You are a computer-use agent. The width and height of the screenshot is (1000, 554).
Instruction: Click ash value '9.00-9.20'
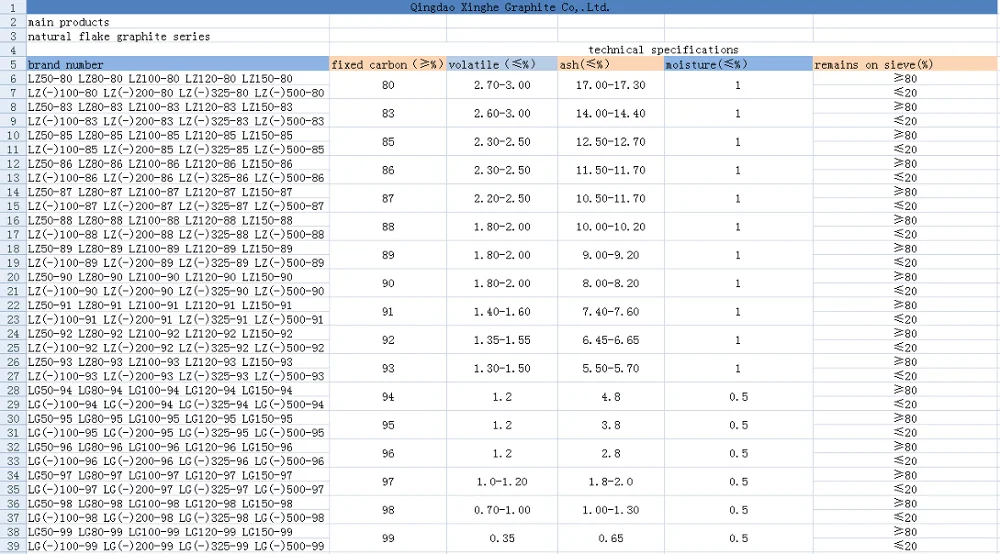611,255
